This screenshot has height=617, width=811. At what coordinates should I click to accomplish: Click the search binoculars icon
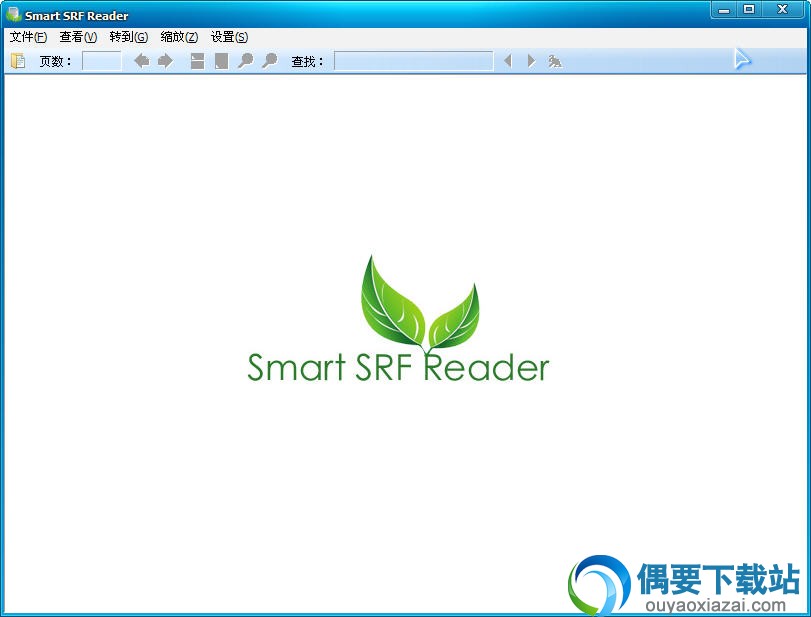[x=555, y=62]
